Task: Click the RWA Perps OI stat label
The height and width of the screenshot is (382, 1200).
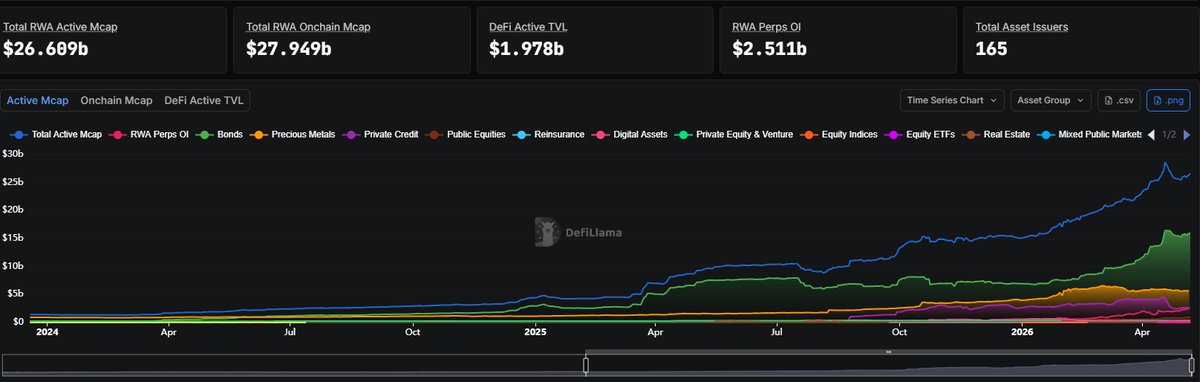Action: pyautogui.click(x=766, y=27)
